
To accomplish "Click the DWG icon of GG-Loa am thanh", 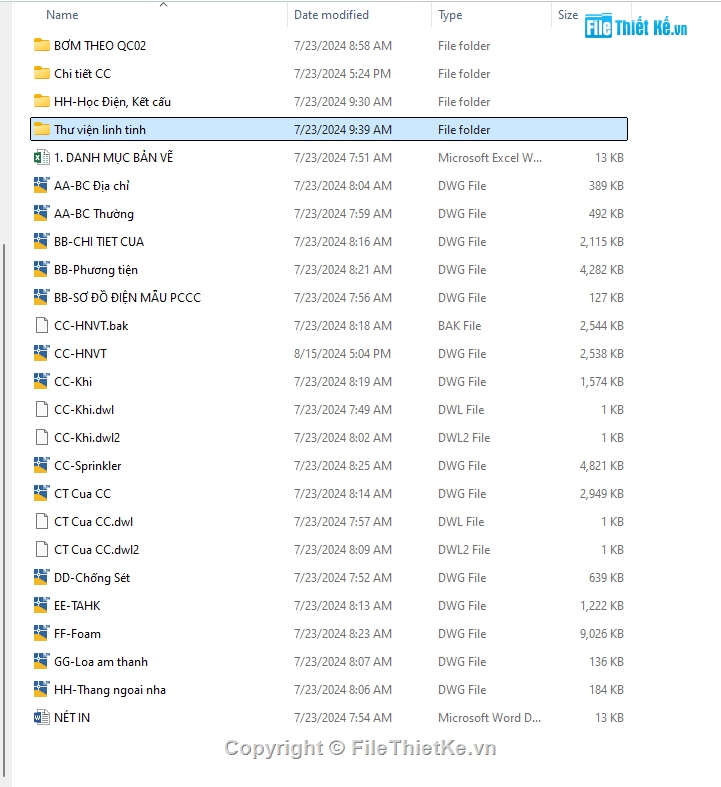I will tap(42, 662).
